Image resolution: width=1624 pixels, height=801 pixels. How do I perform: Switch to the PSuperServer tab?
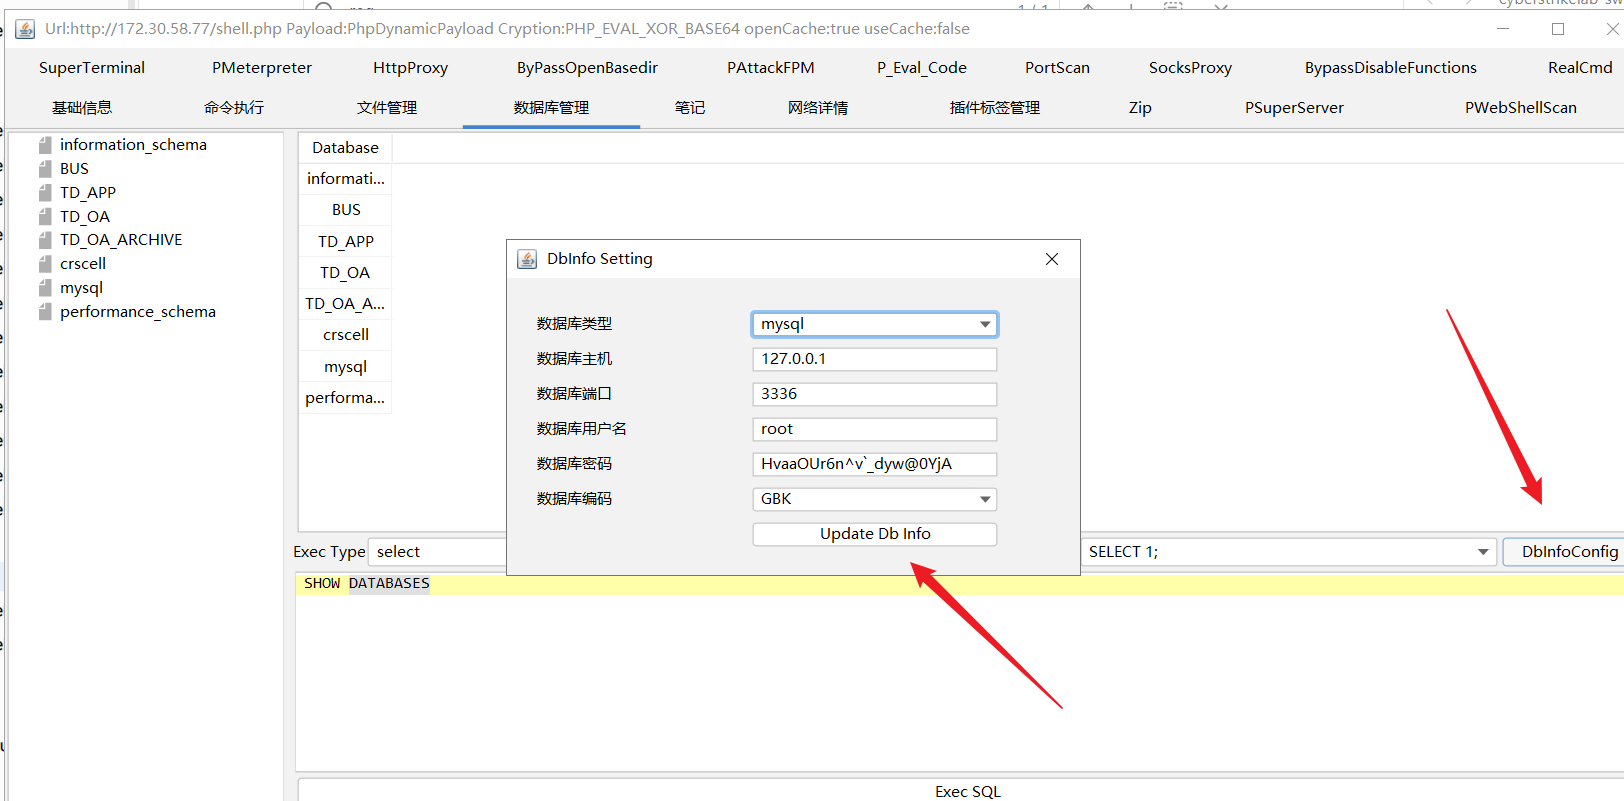coord(1294,108)
